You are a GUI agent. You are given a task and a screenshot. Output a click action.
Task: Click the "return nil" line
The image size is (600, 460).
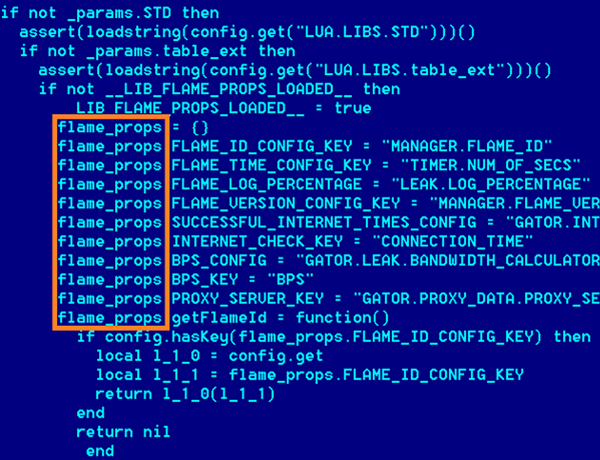click(123, 432)
